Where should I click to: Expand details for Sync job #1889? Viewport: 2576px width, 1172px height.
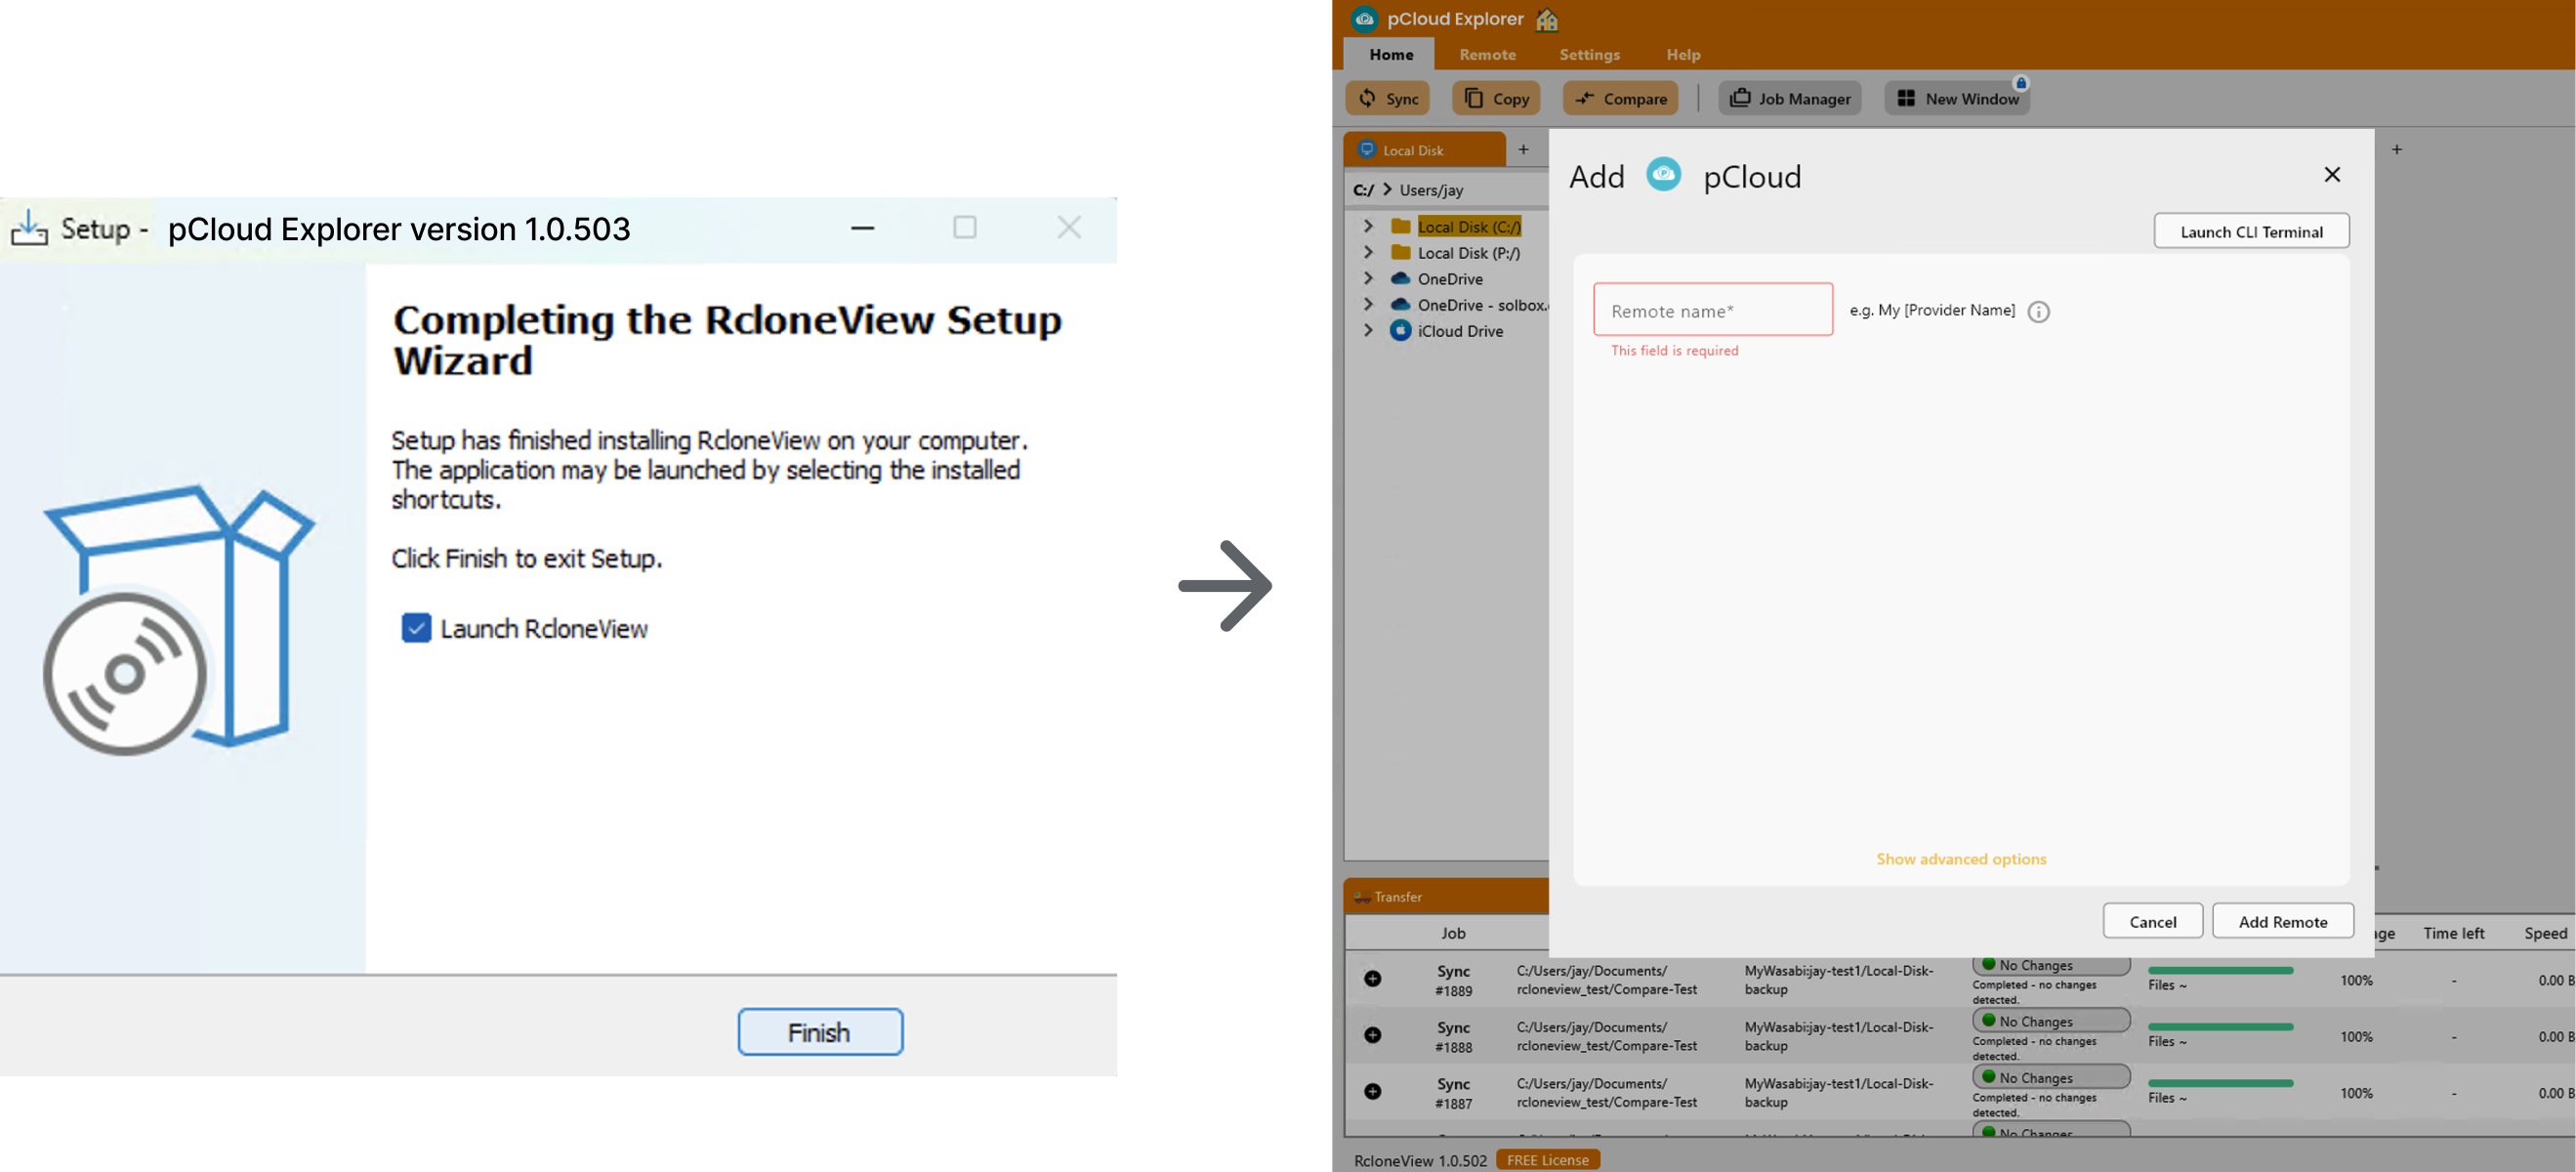pyautogui.click(x=1371, y=979)
